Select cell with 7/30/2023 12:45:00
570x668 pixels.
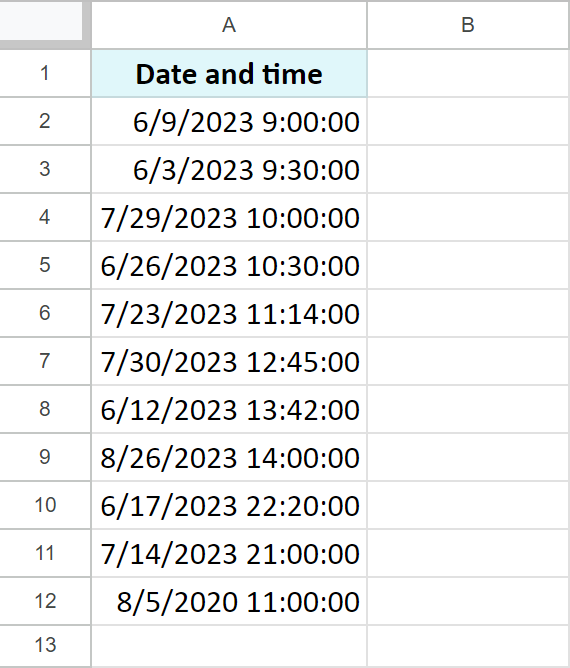[229, 361]
